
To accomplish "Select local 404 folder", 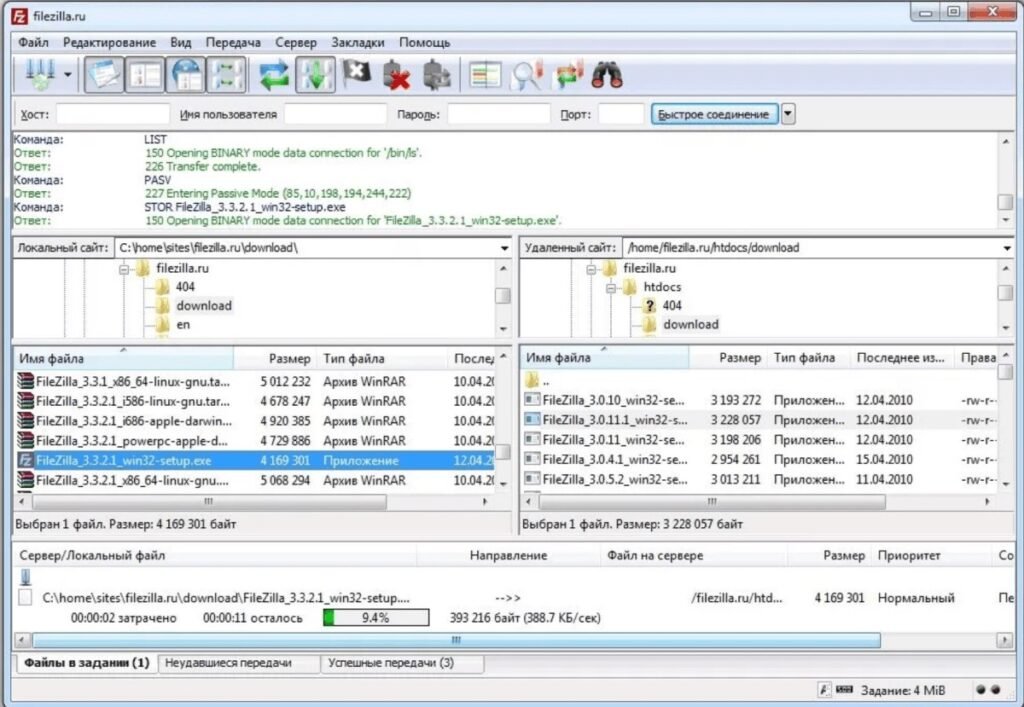I will tap(185, 287).
